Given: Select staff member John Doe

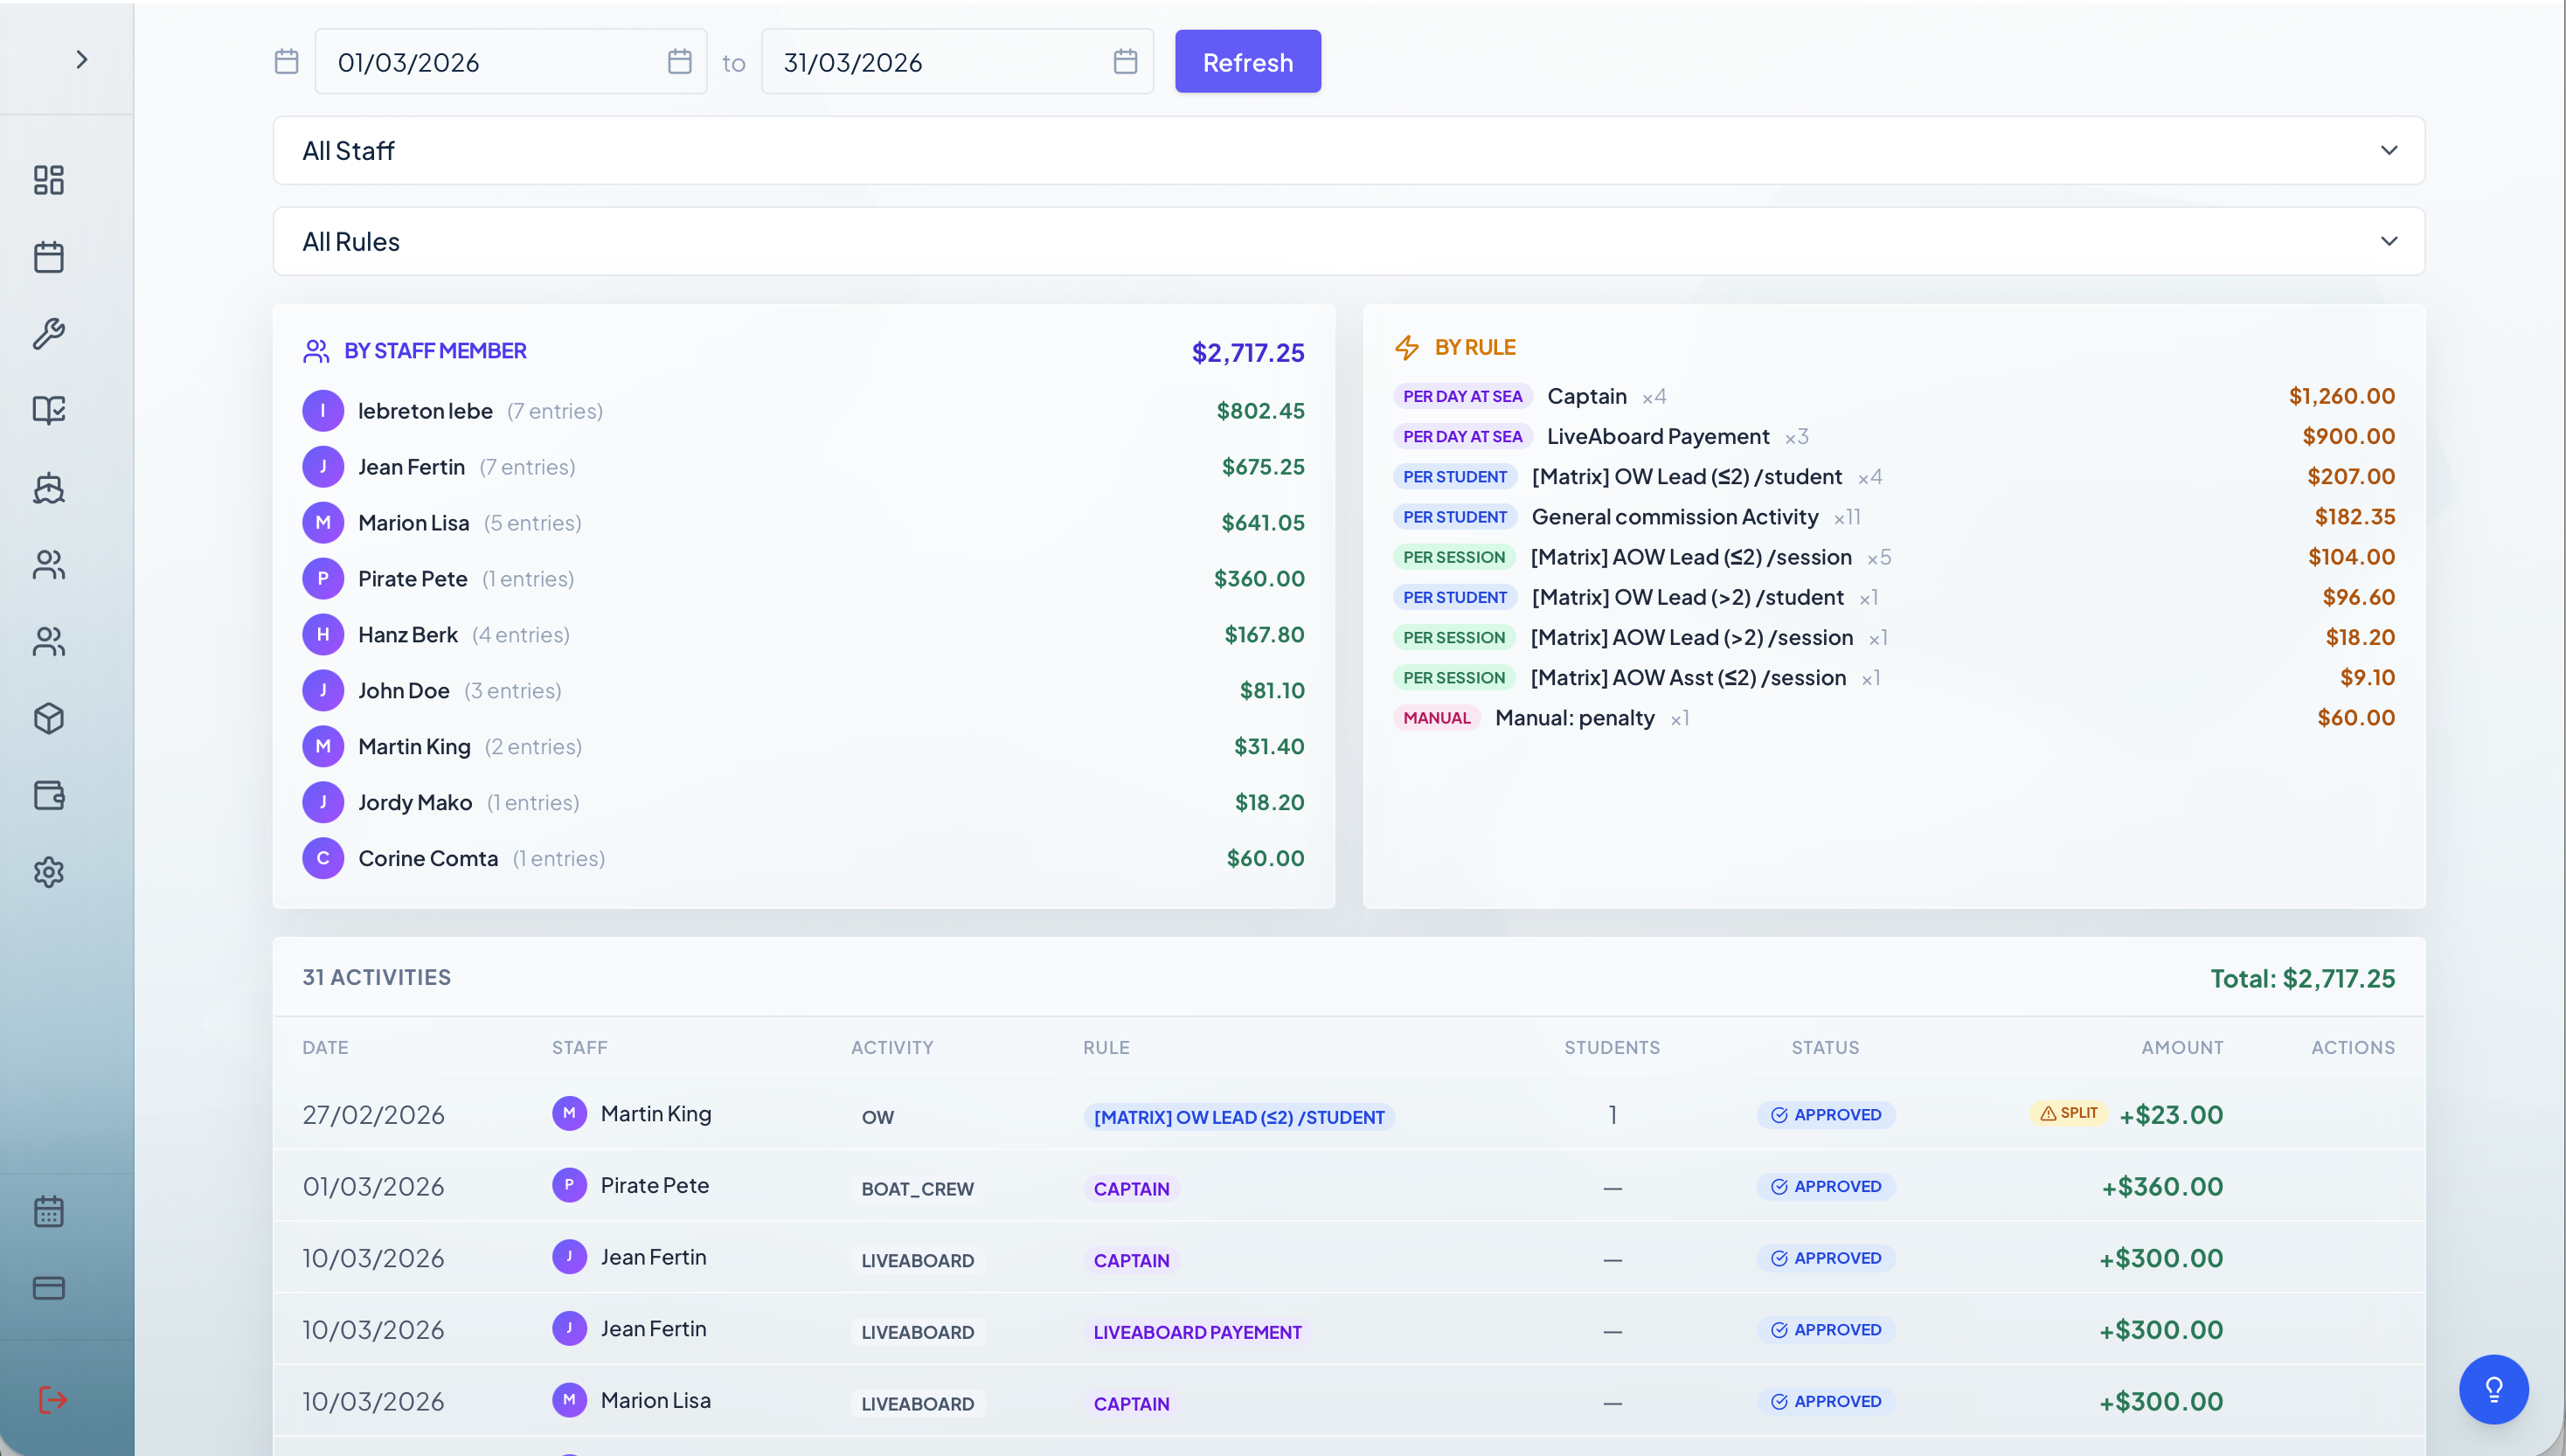Looking at the screenshot, I should tap(803, 691).
